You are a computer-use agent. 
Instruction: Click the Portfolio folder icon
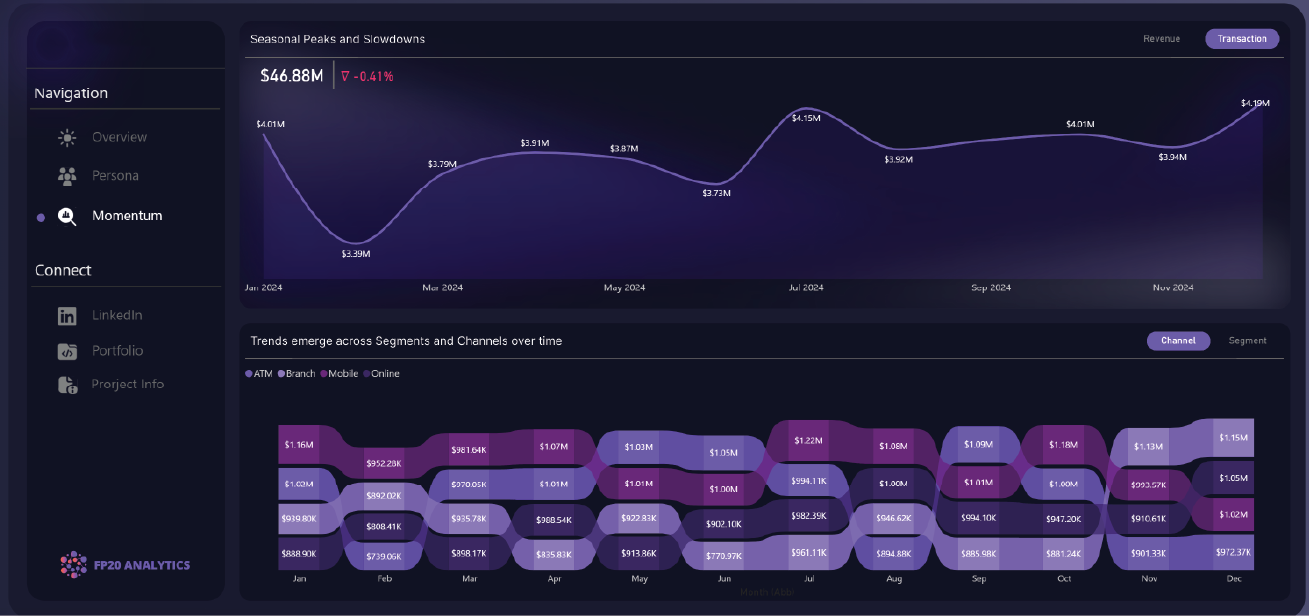tap(67, 351)
